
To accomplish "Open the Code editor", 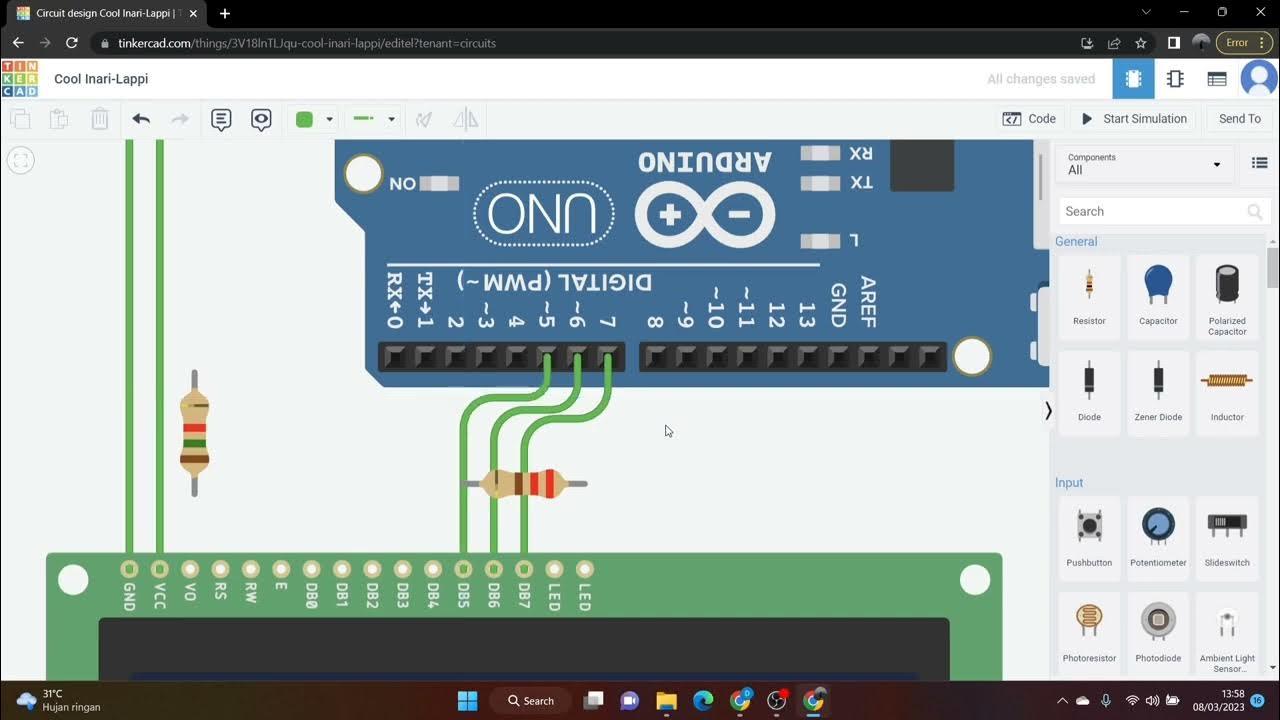I will point(1029,119).
